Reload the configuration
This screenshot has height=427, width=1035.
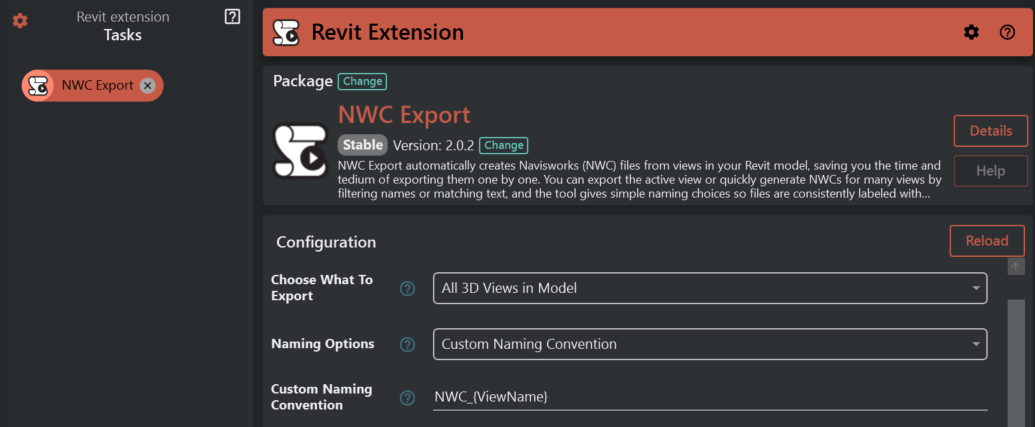tap(987, 241)
